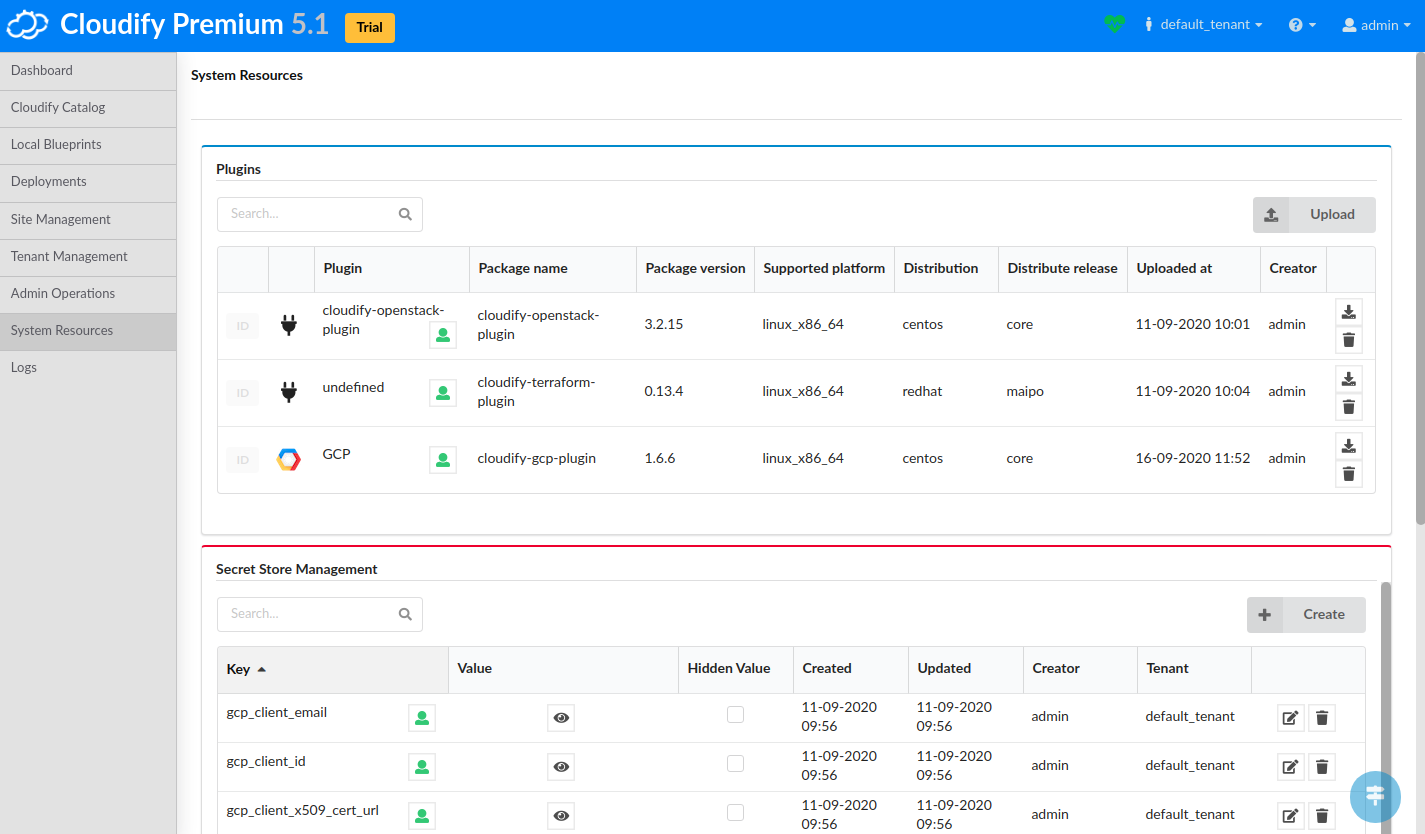Download the cloudify-gcp-plugin package
1425x834 pixels.
(x=1349, y=446)
